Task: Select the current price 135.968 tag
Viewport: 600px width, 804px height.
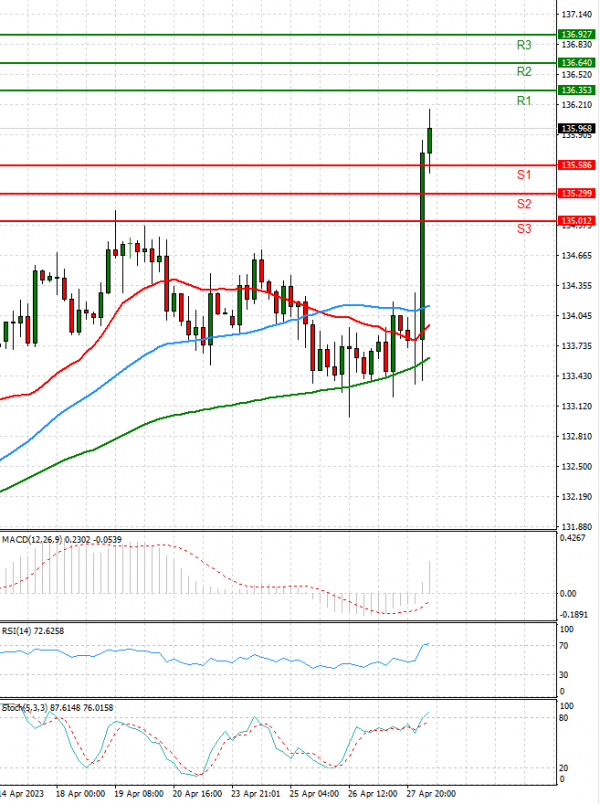Action: click(576, 128)
